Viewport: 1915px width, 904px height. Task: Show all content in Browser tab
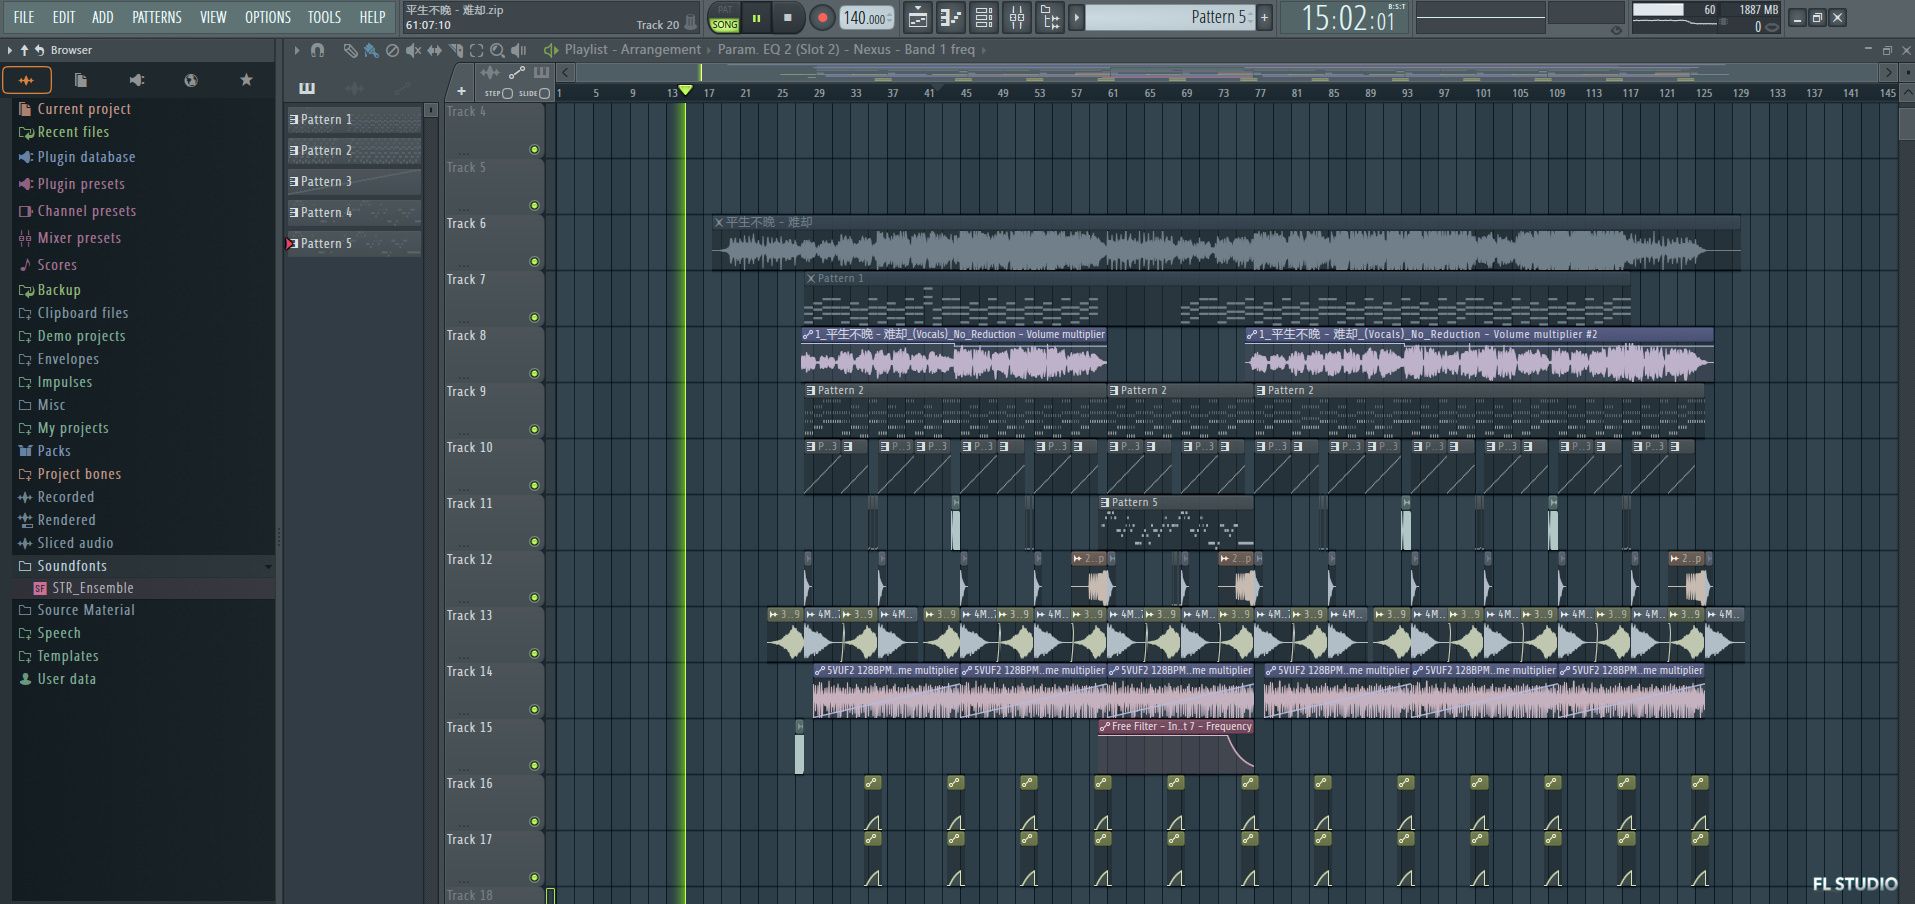click(27, 80)
